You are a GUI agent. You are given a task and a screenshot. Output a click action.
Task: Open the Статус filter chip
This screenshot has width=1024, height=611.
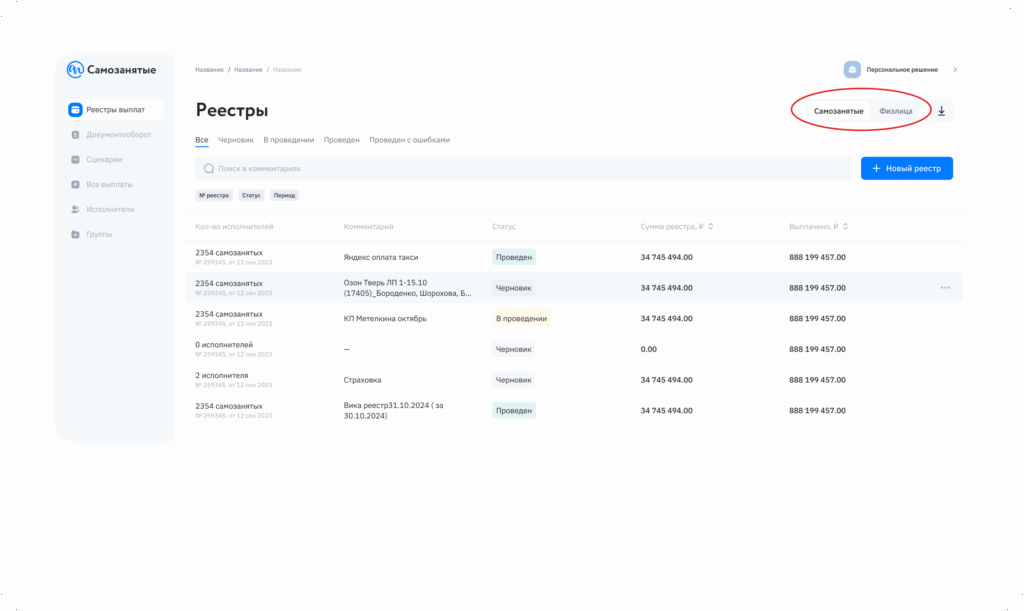tap(250, 195)
